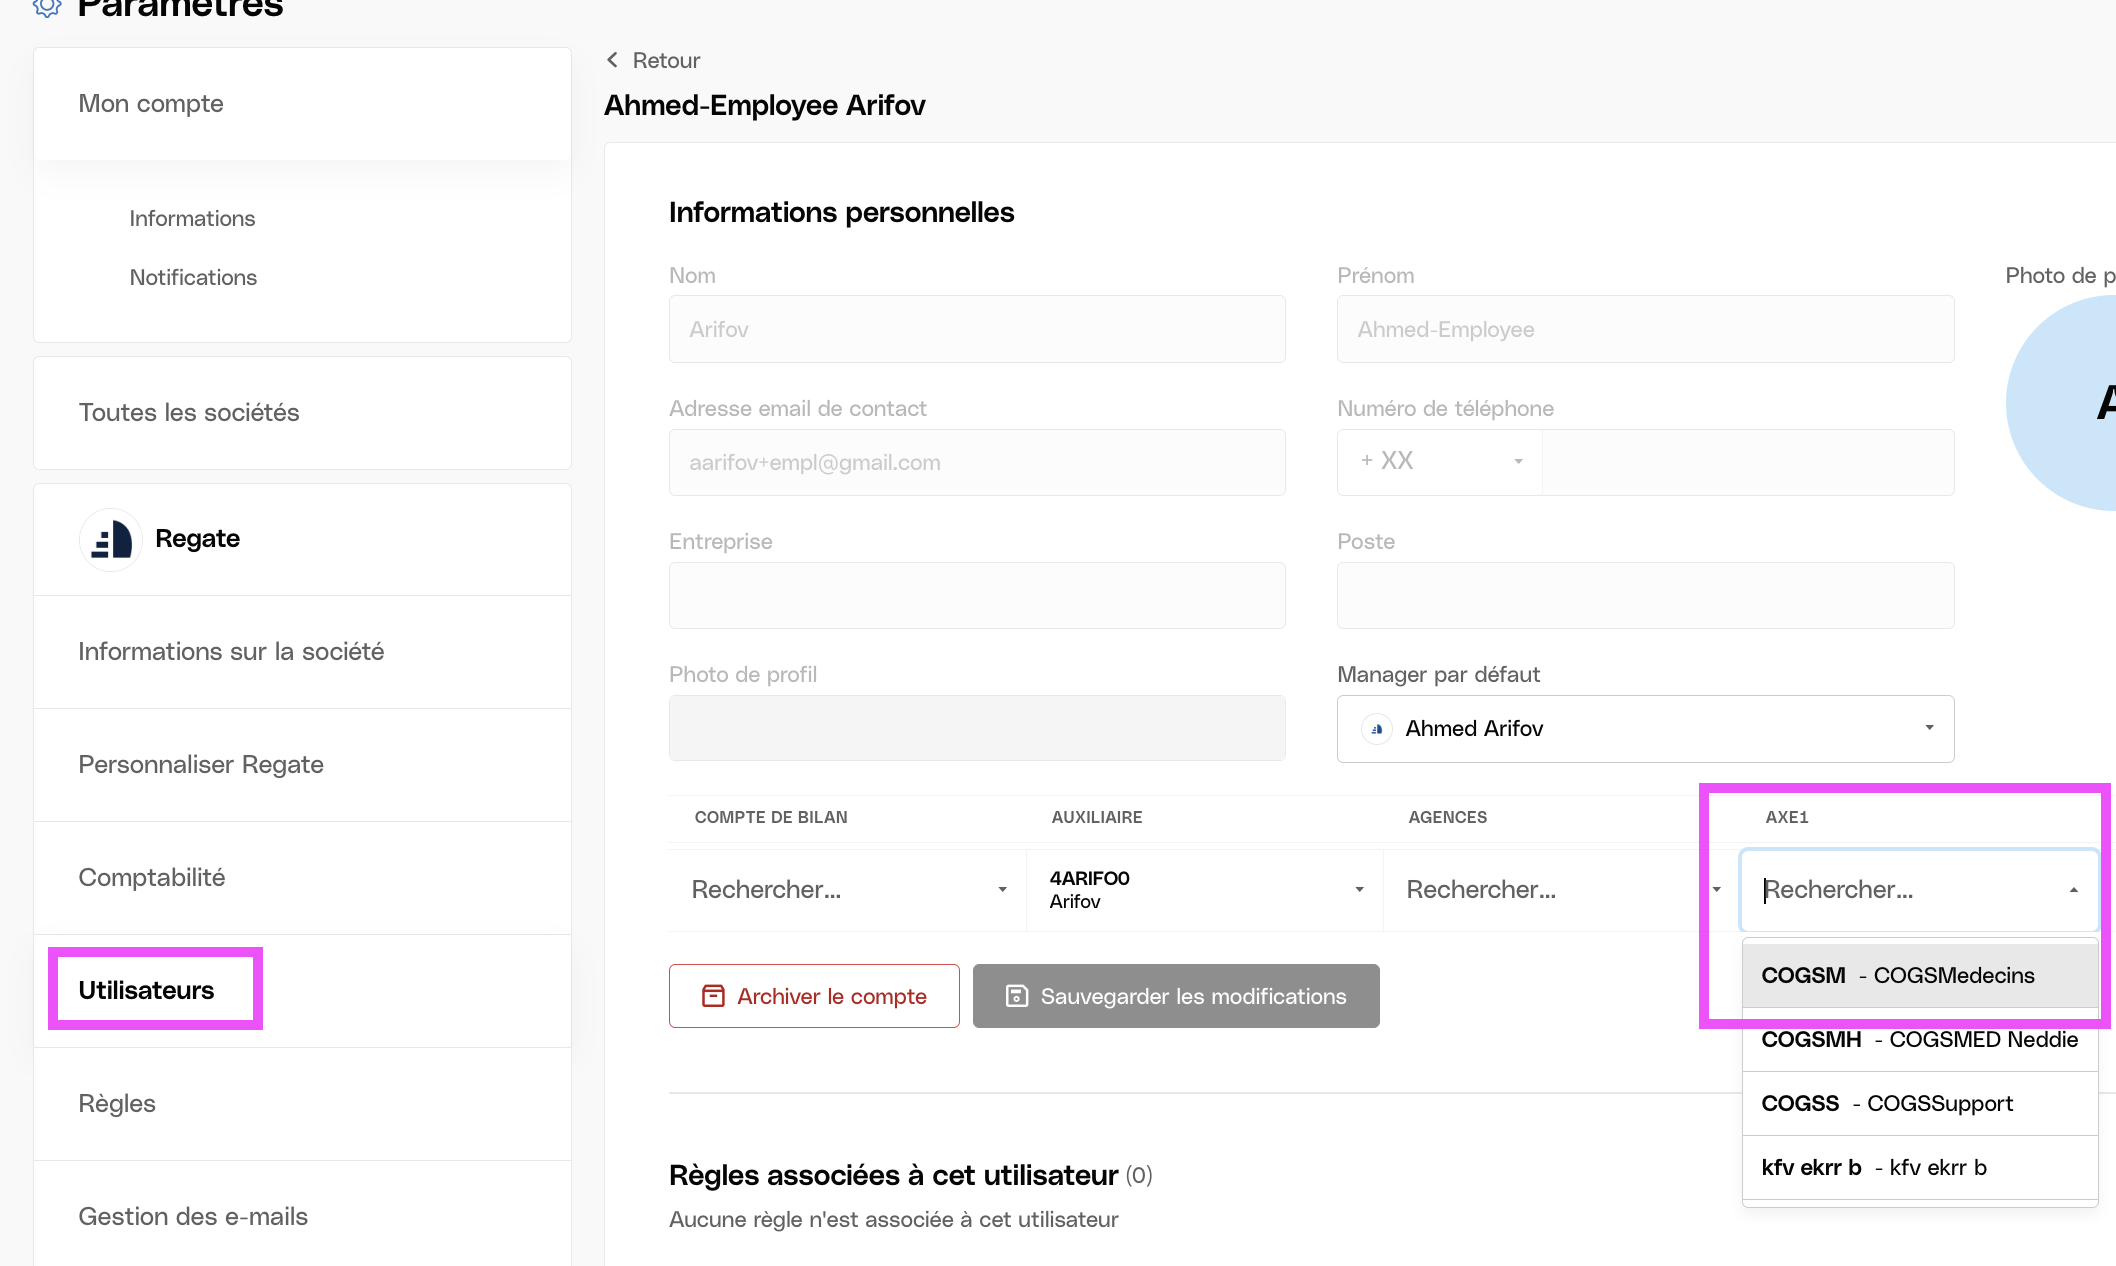Screen dimensions: 2116x1266
Task: Select COGSM - COGSMedecins option
Action: (1919, 976)
